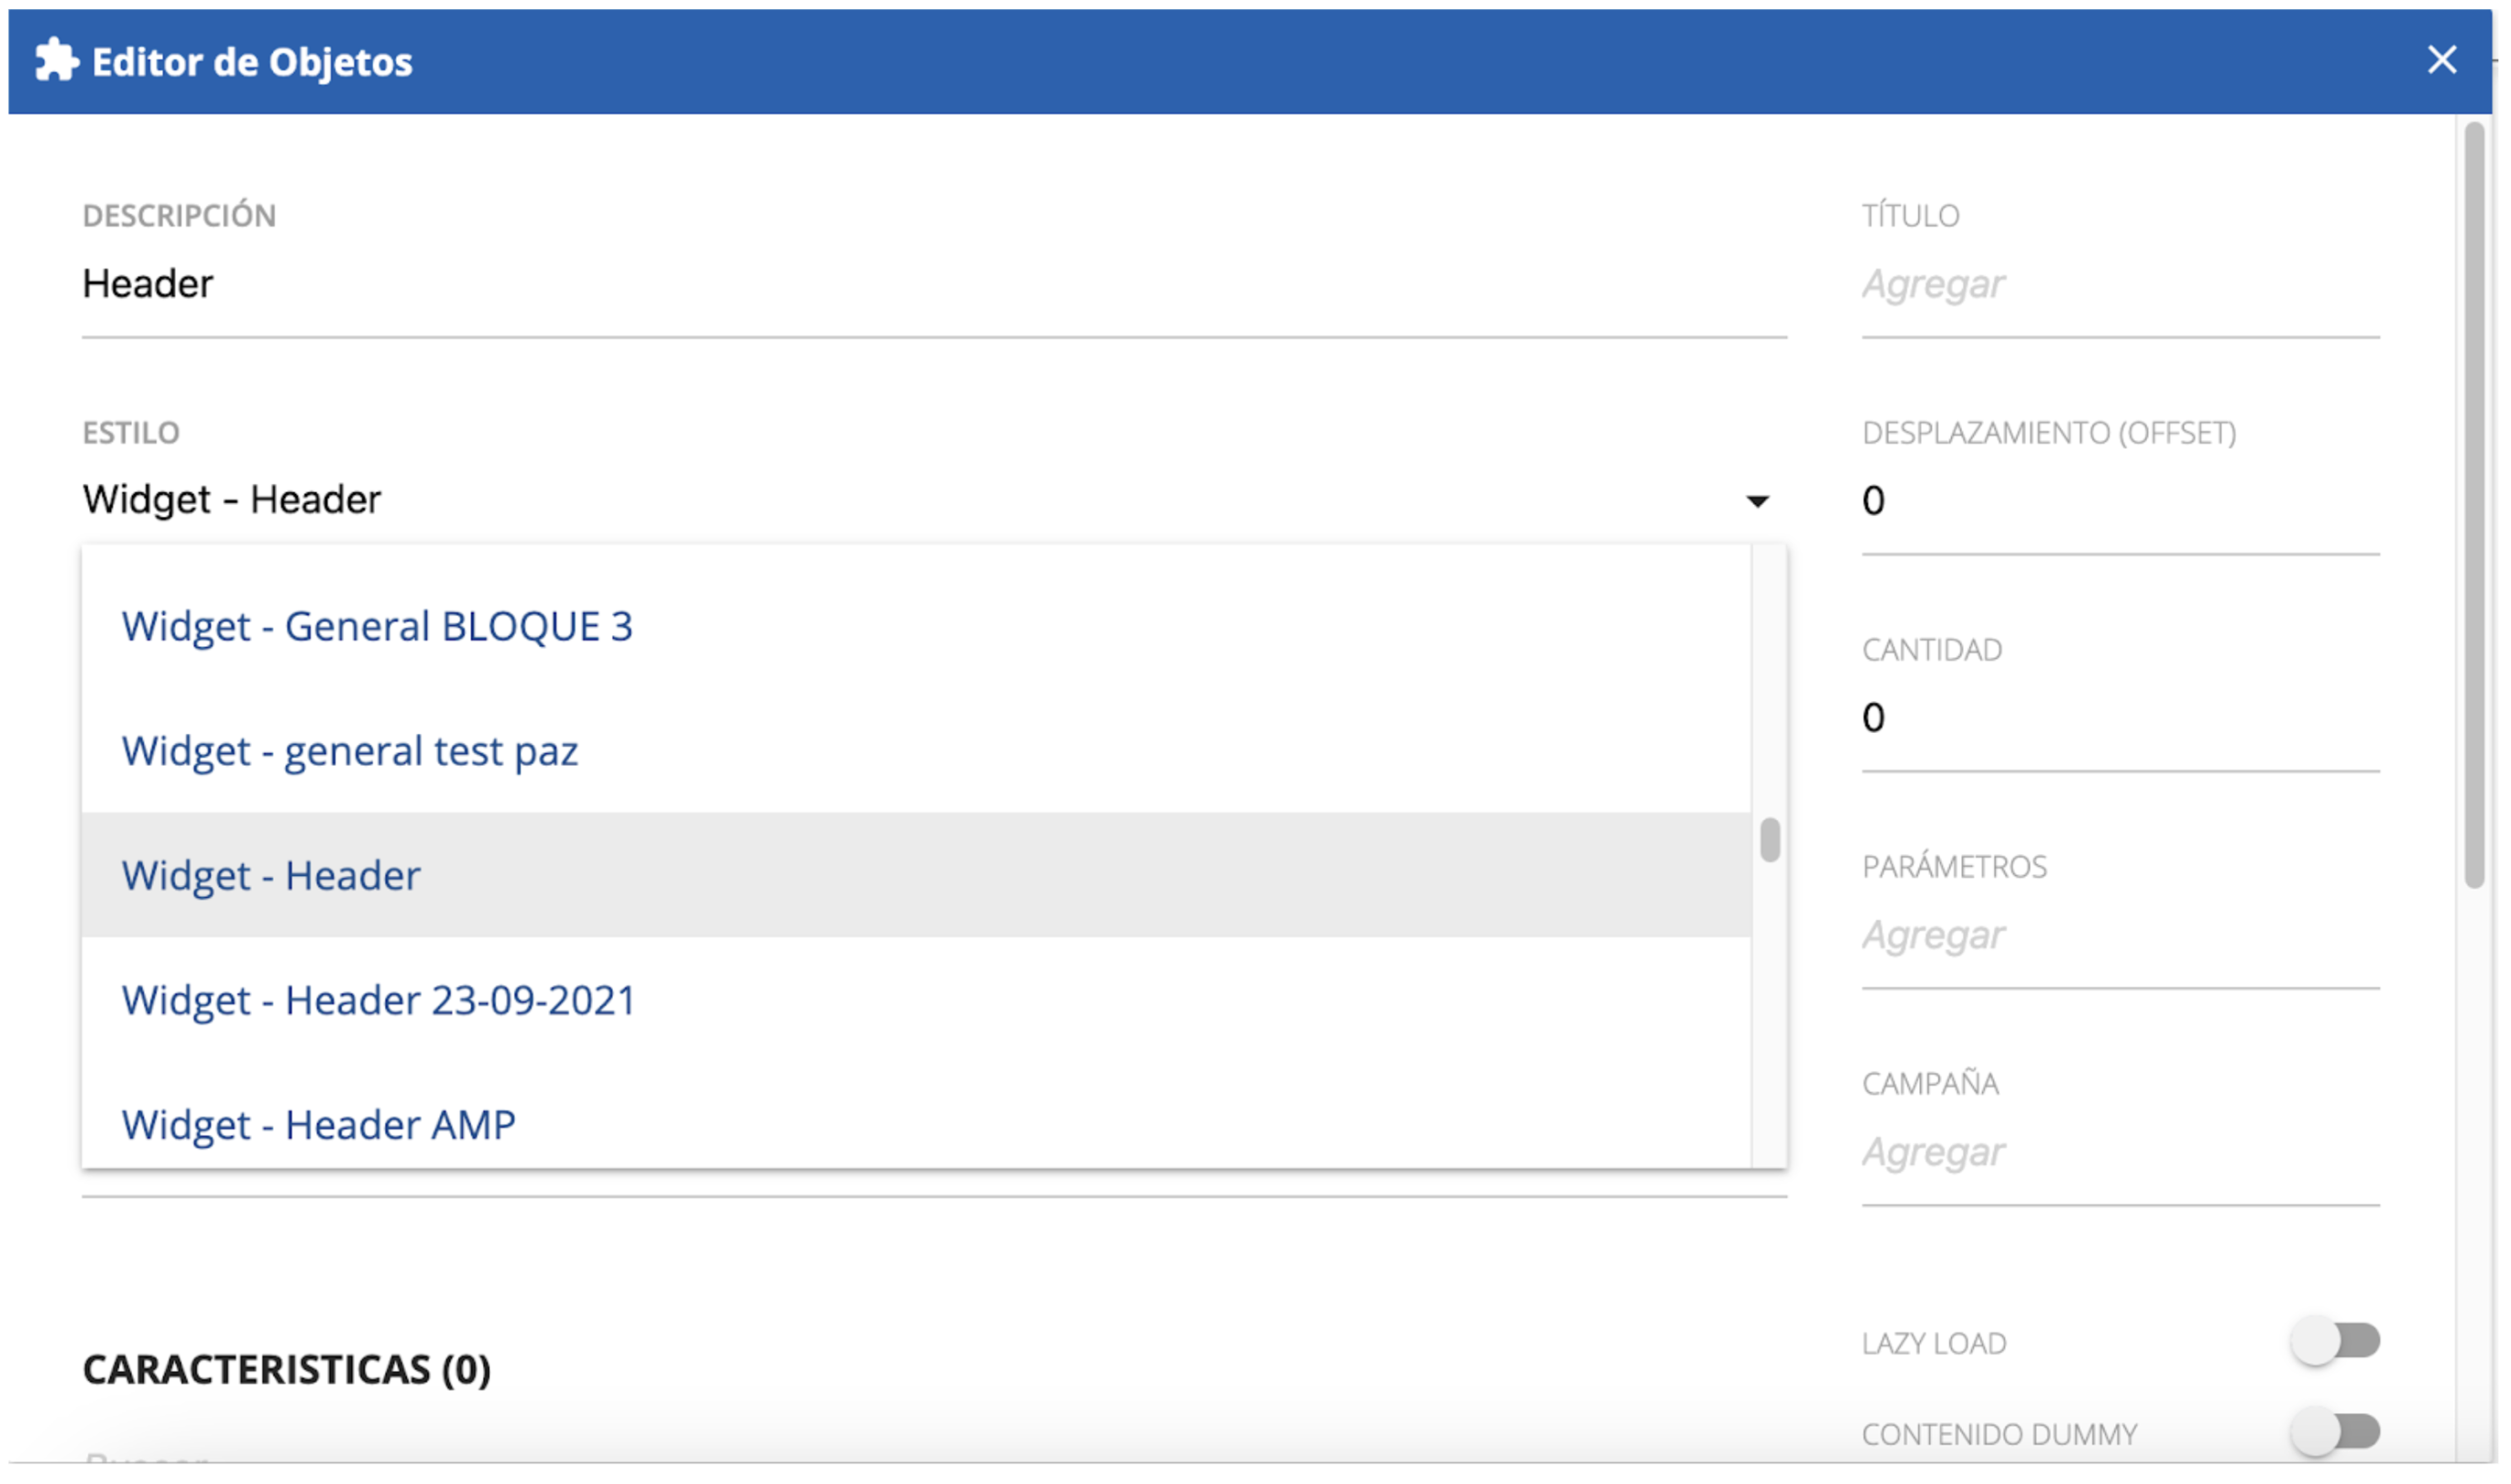The image size is (2511, 1484).
Task: Select the highlighted Widget - Header option
Action: (916, 875)
